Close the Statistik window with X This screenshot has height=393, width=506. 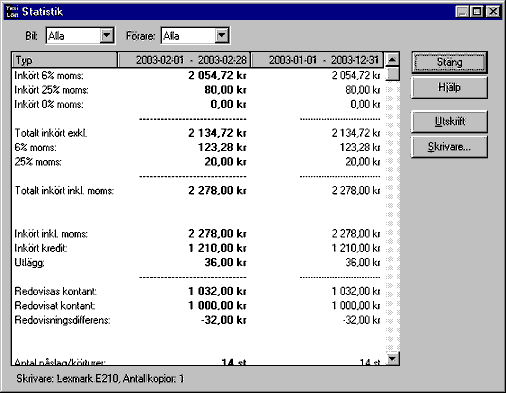coord(493,12)
